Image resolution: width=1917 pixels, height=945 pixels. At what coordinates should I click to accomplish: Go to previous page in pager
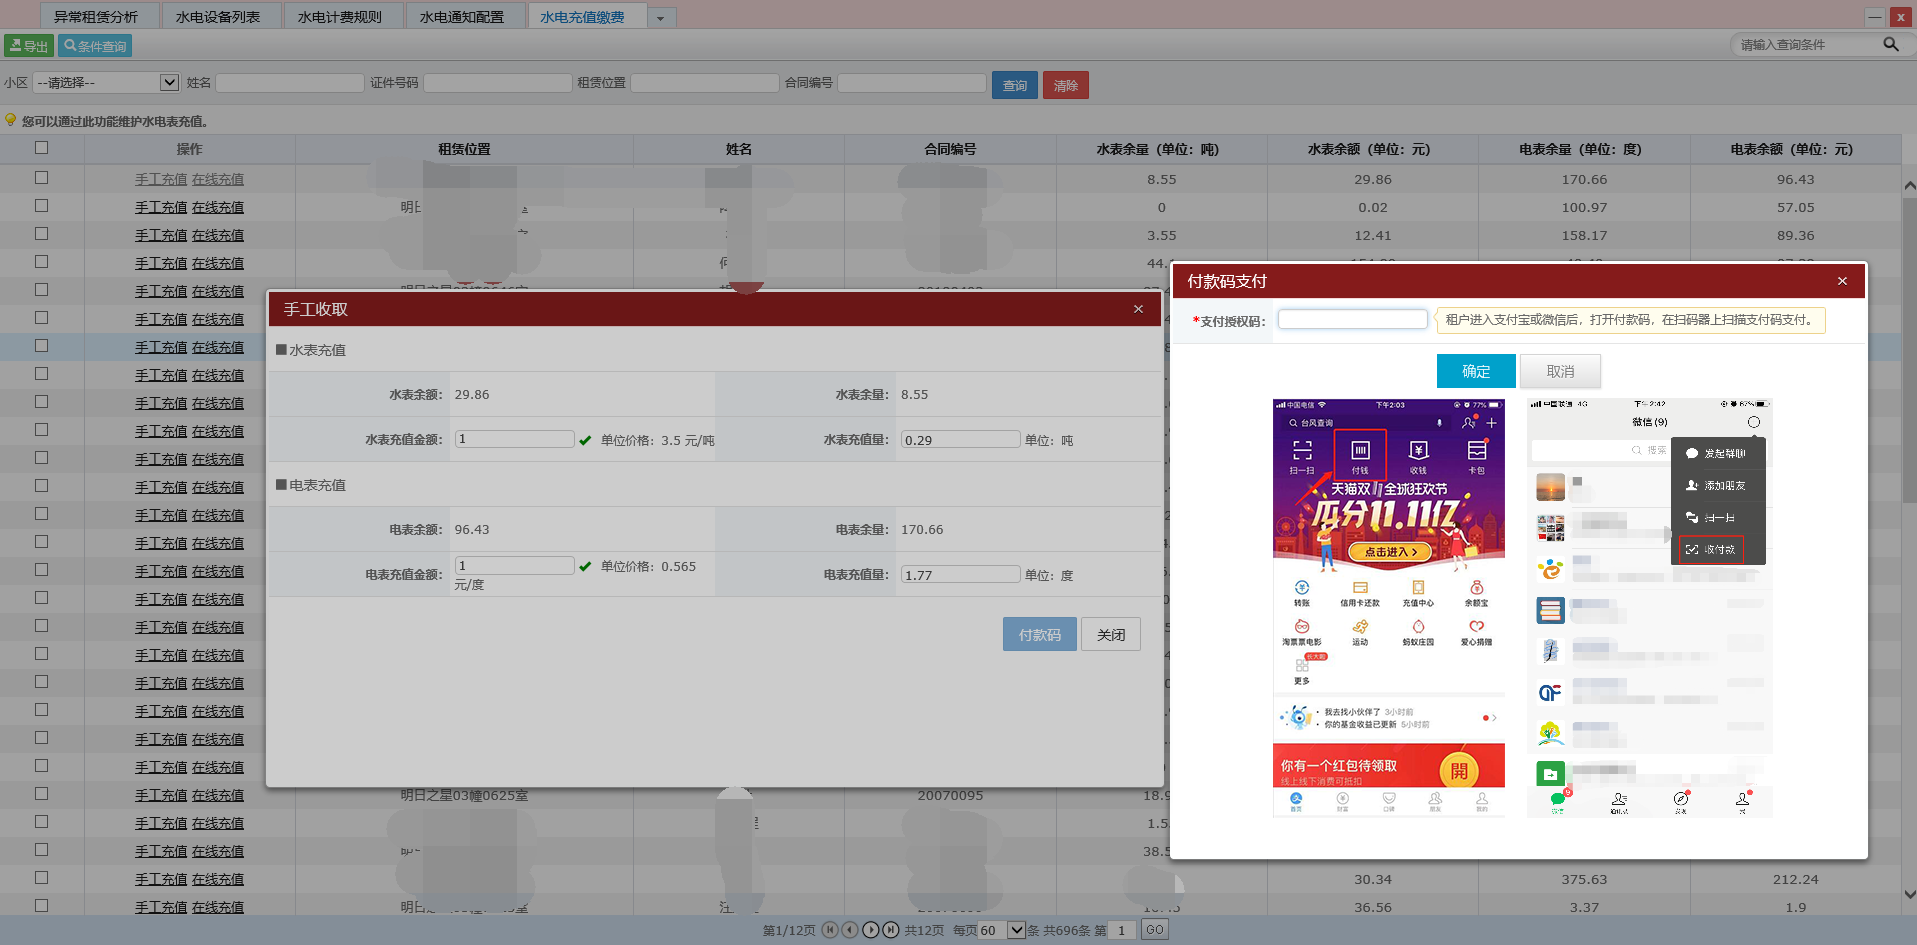850,930
